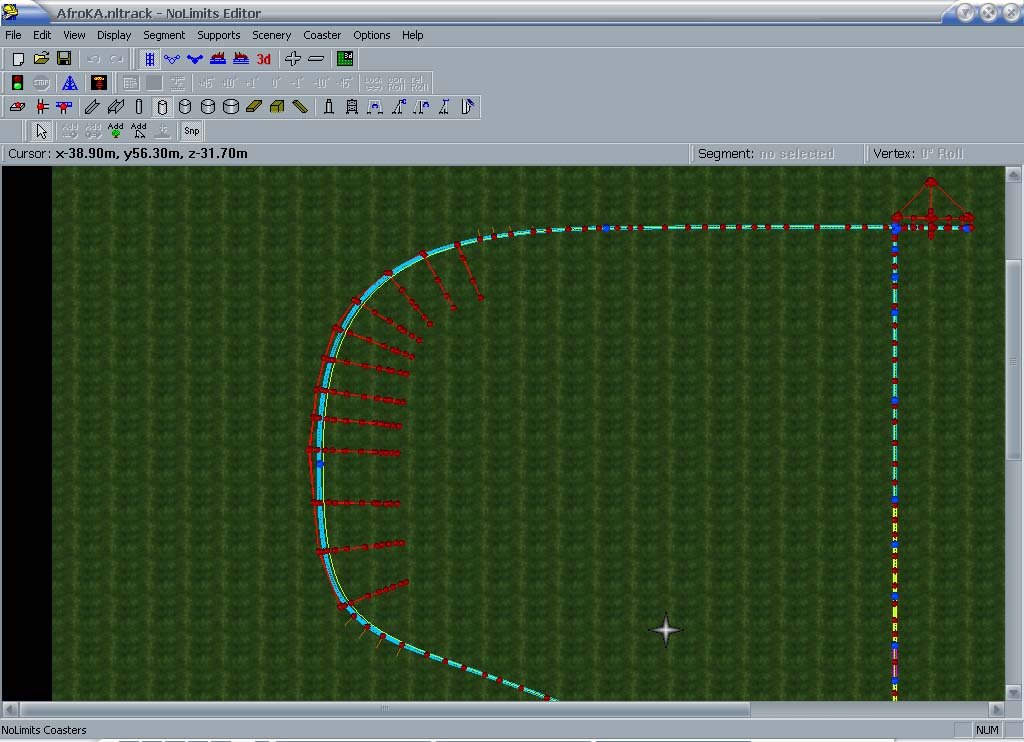Add the last prefab support icon
The height and width of the screenshot is (742, 1024).
[468, 106]
